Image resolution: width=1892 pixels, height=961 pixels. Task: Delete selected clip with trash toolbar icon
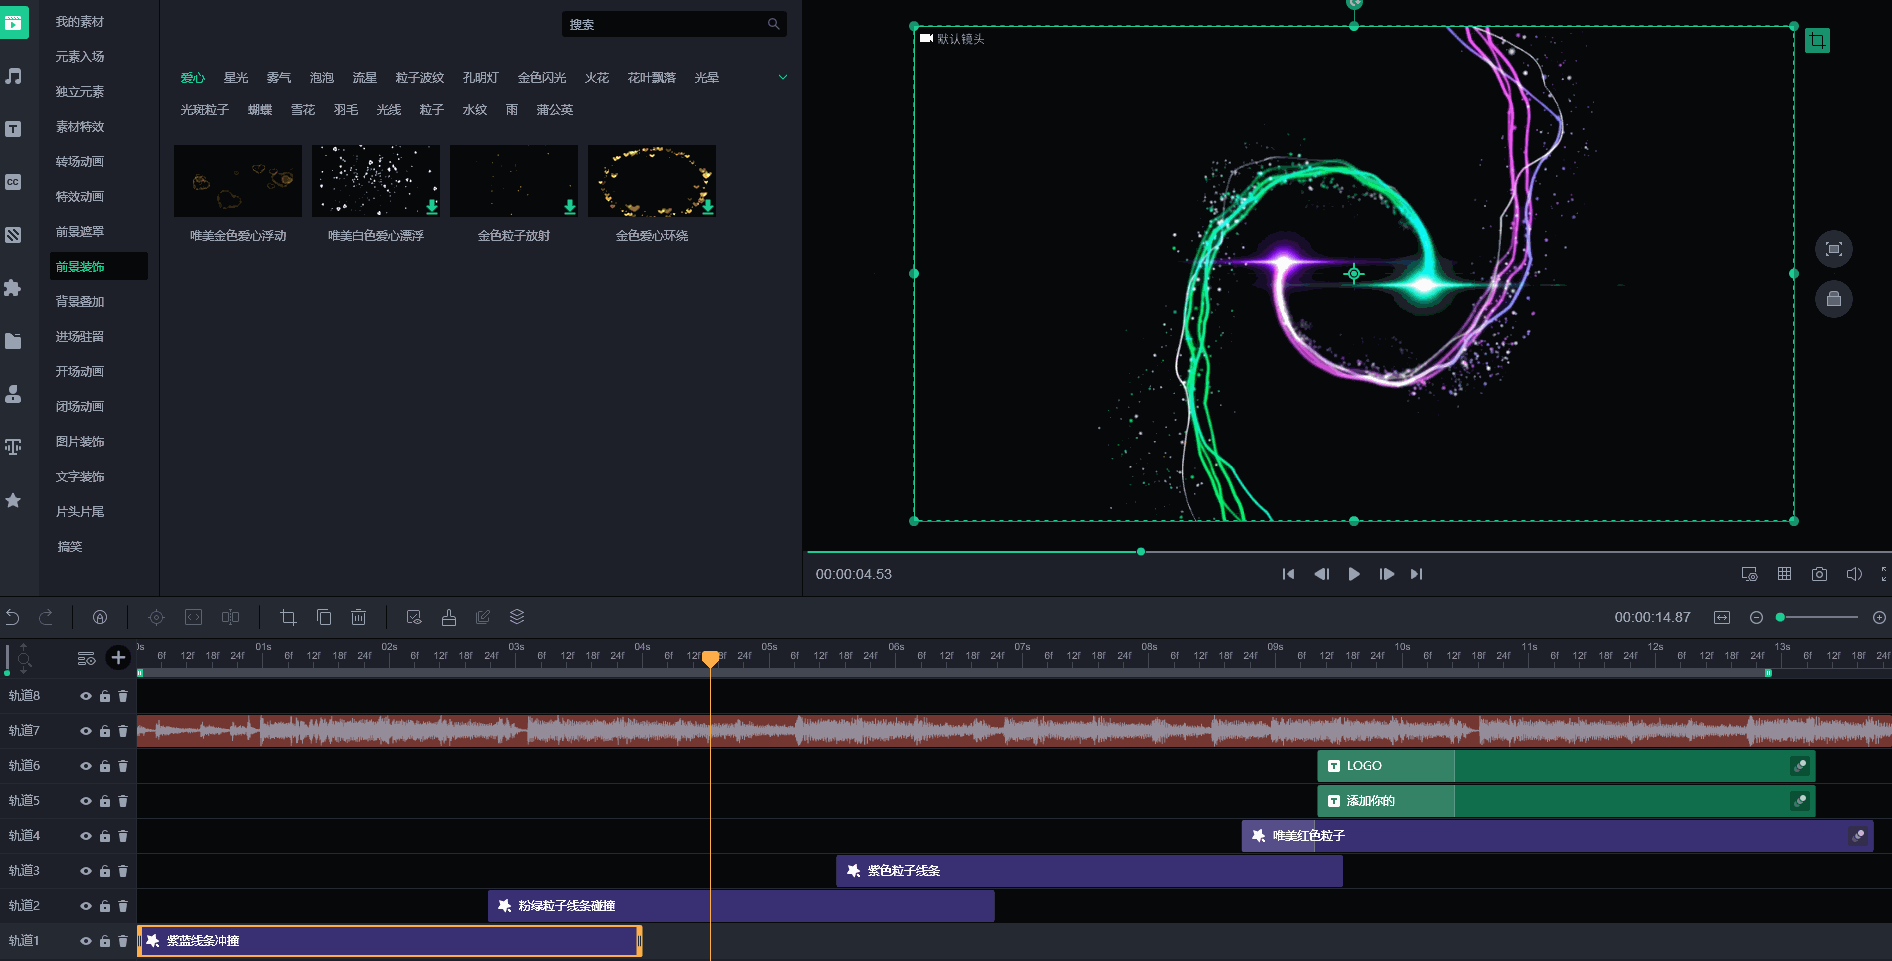[x=359, y=617]
